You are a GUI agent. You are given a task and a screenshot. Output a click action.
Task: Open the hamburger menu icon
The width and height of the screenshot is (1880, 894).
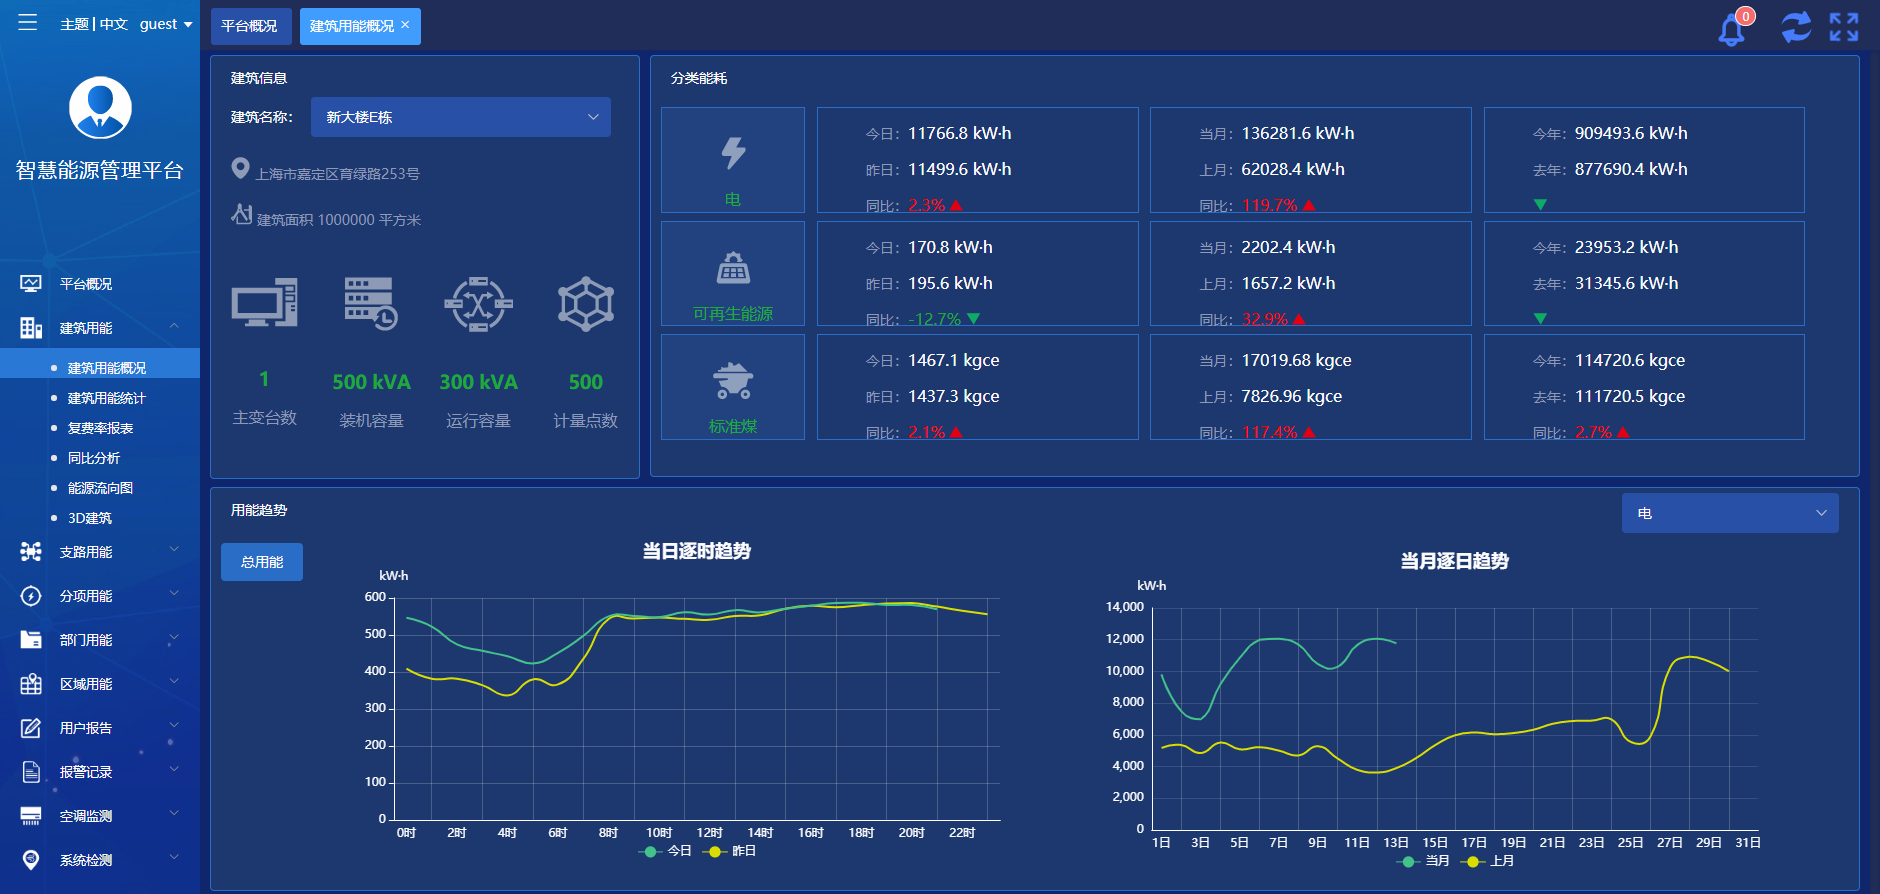click(x=28, y=22)
